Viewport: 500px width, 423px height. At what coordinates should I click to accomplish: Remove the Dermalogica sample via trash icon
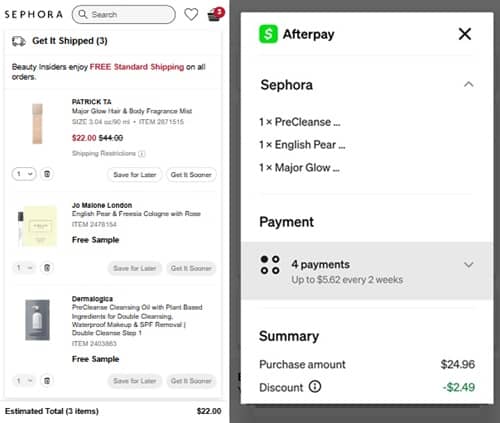pos(47,380)
